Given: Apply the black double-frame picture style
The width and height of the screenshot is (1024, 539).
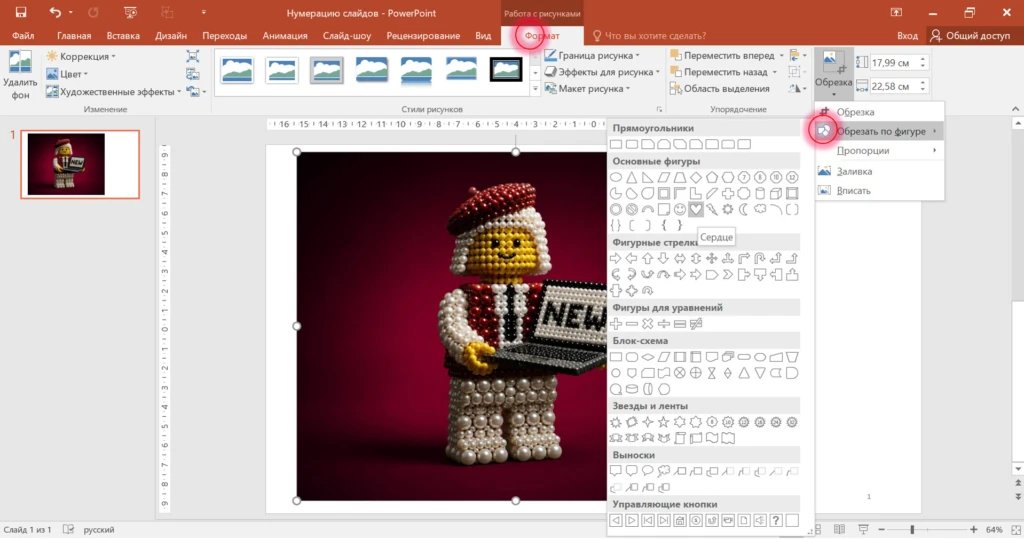Looking at the screenshot, I should [x=505, y=69].
